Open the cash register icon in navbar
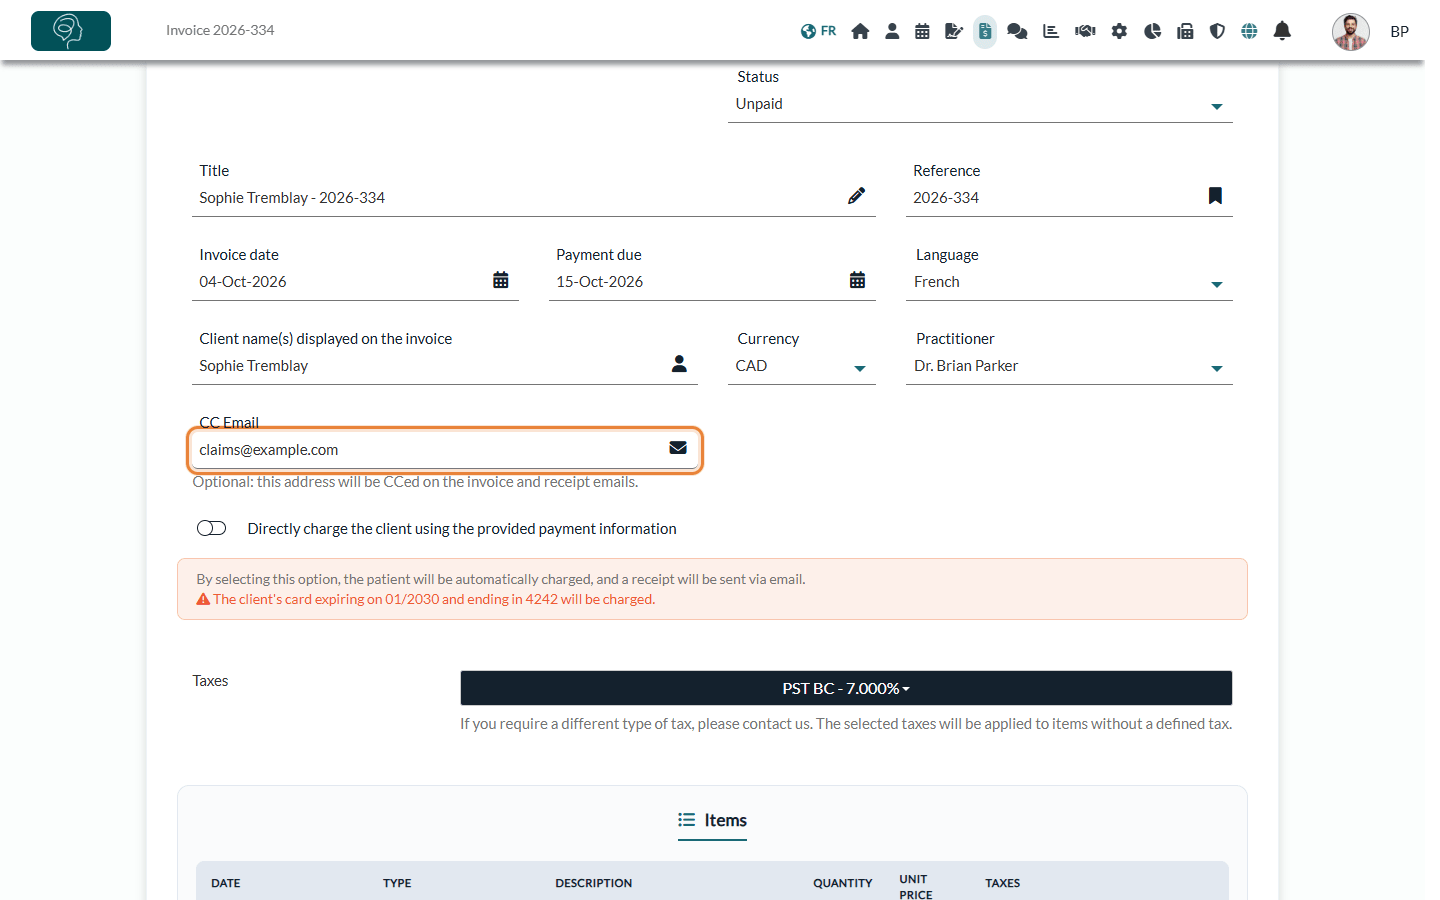1440x900 pixels. (x=1185, y=31)
